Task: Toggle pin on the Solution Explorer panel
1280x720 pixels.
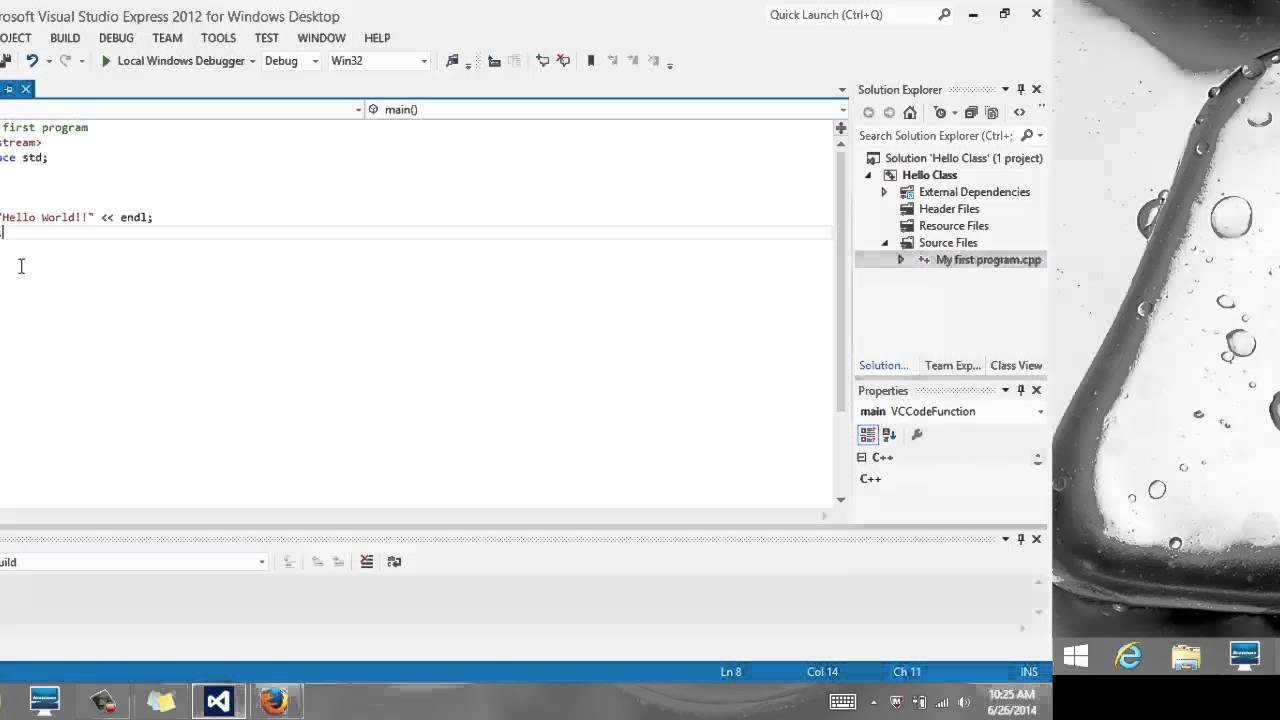Action: pyautogui.click(x=1021, y=90)
